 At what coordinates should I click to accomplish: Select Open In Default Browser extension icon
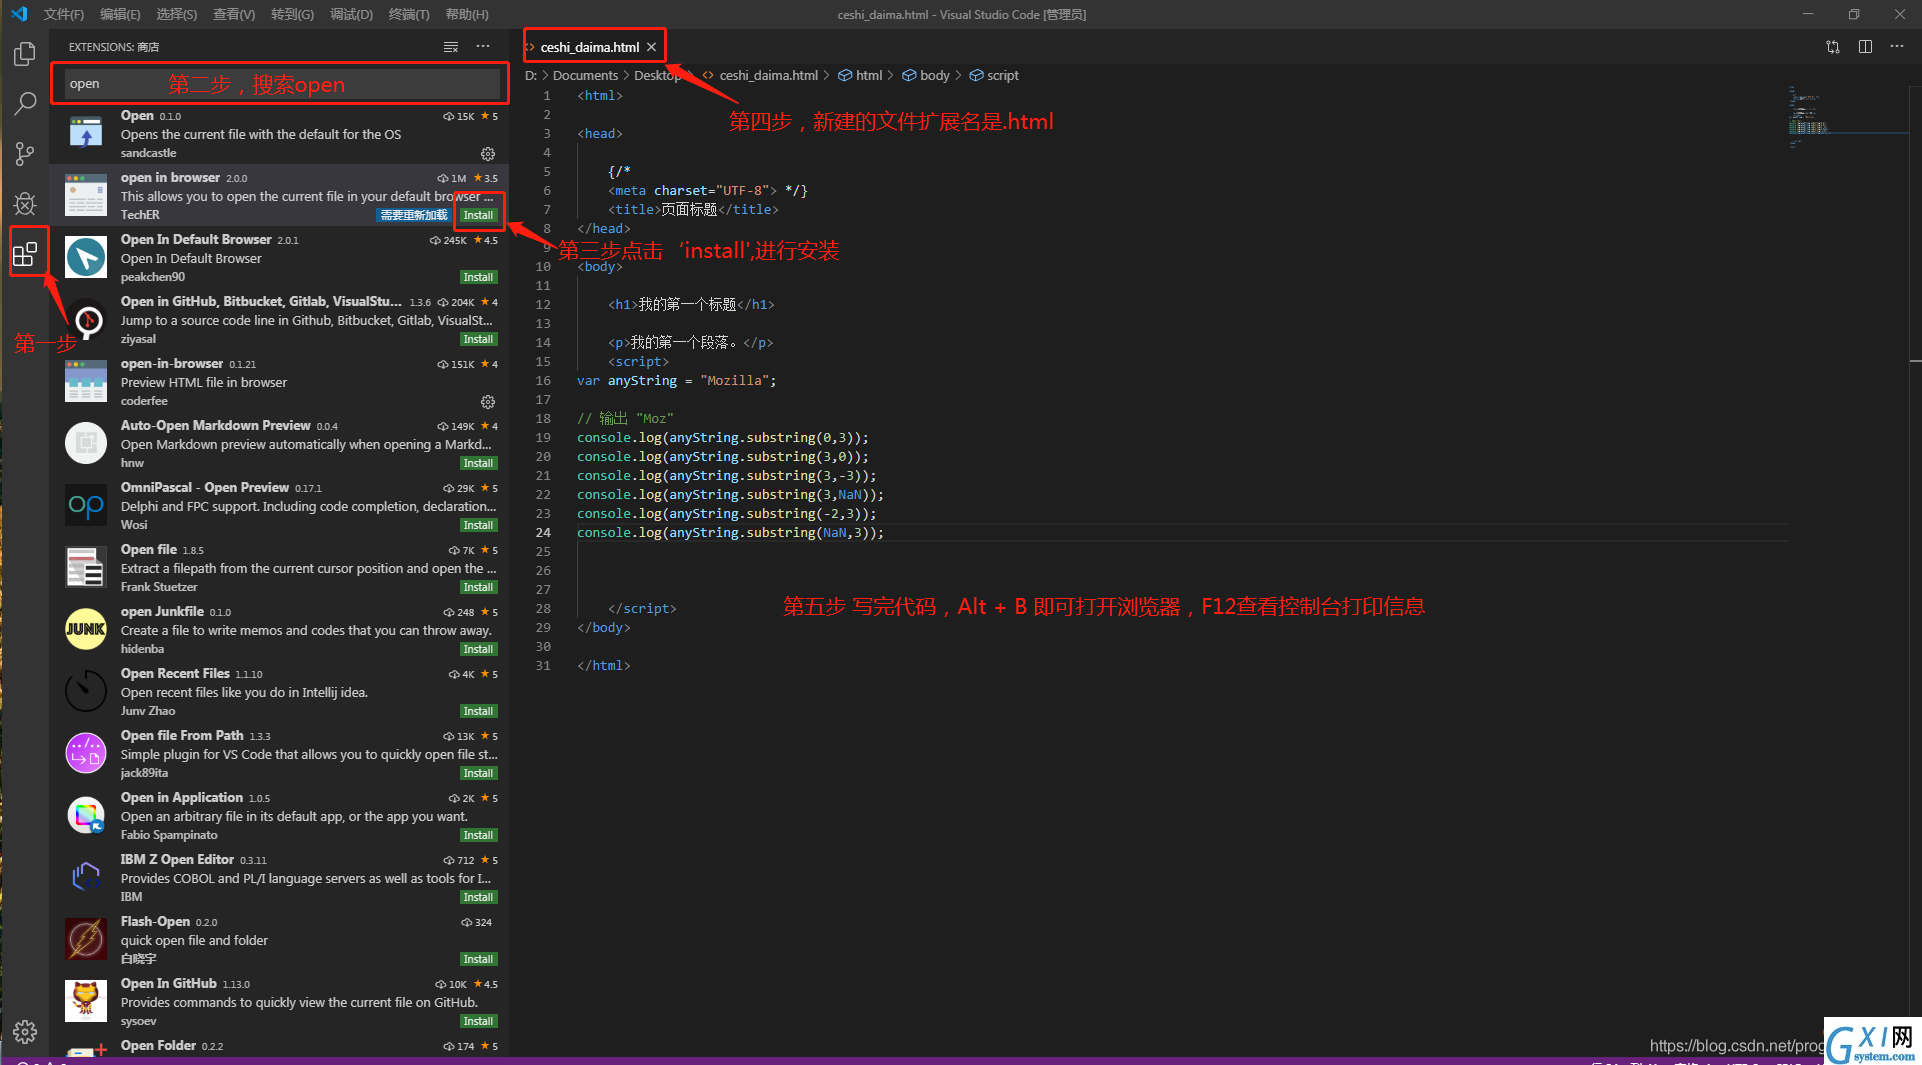click(86, 258)
